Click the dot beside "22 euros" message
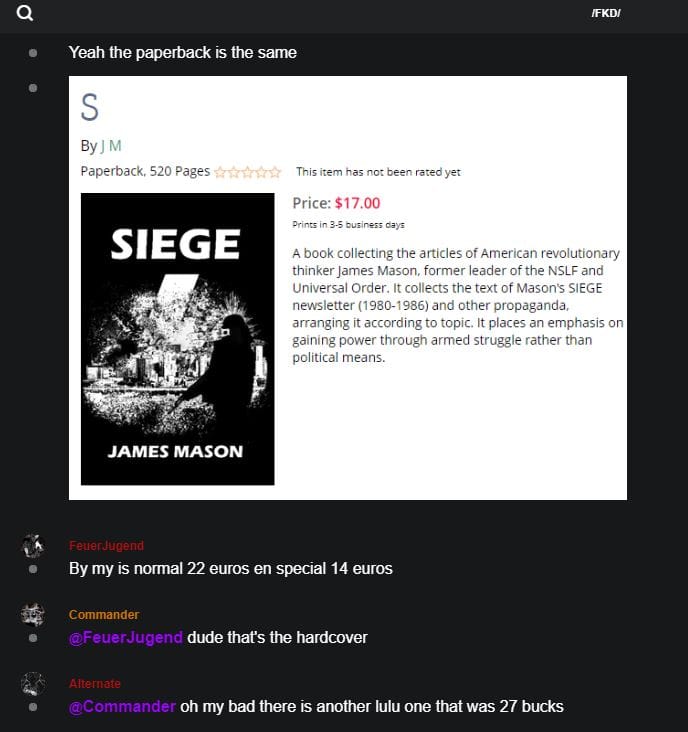This screenshot has width=688, height=732. pos(33,569)
